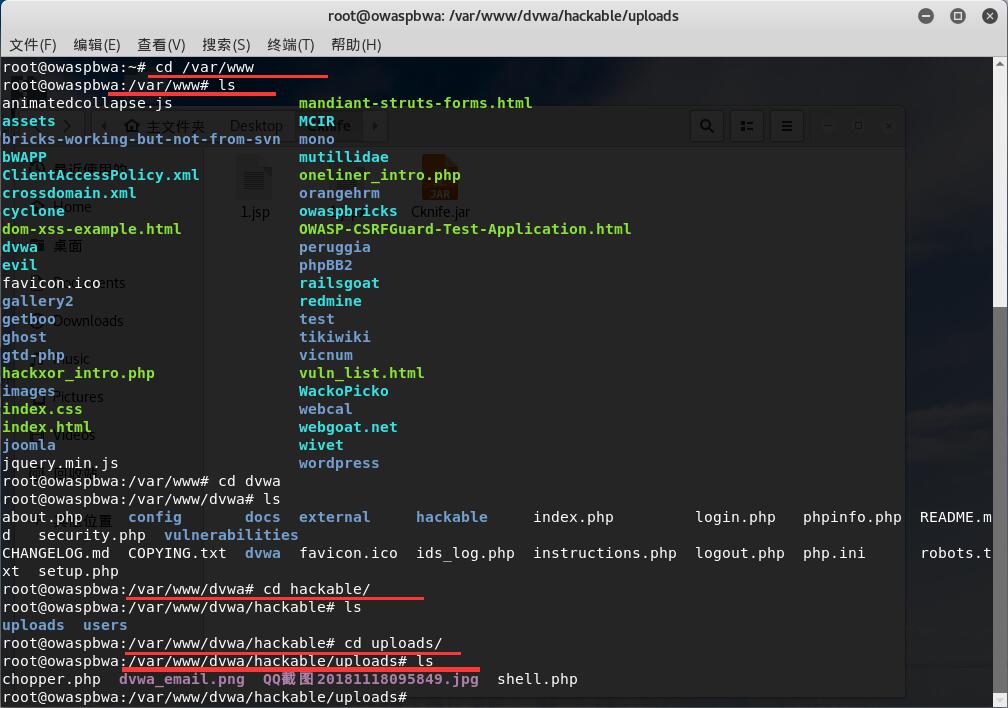1008x708 pixels.
Task: Click the text 'crossdomain.xml'
Action: click(x=69, y=193)
